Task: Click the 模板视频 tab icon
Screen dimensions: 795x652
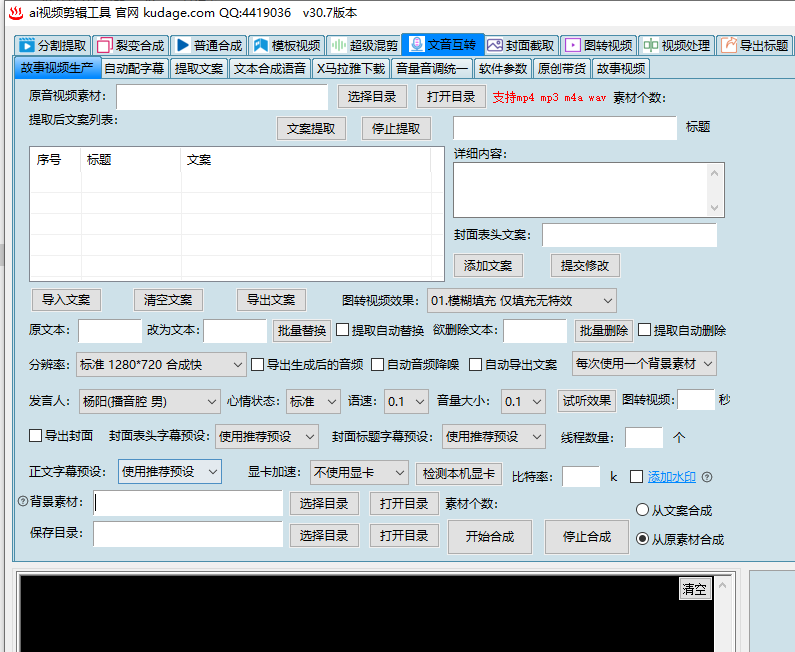Action: click(261, 46)
